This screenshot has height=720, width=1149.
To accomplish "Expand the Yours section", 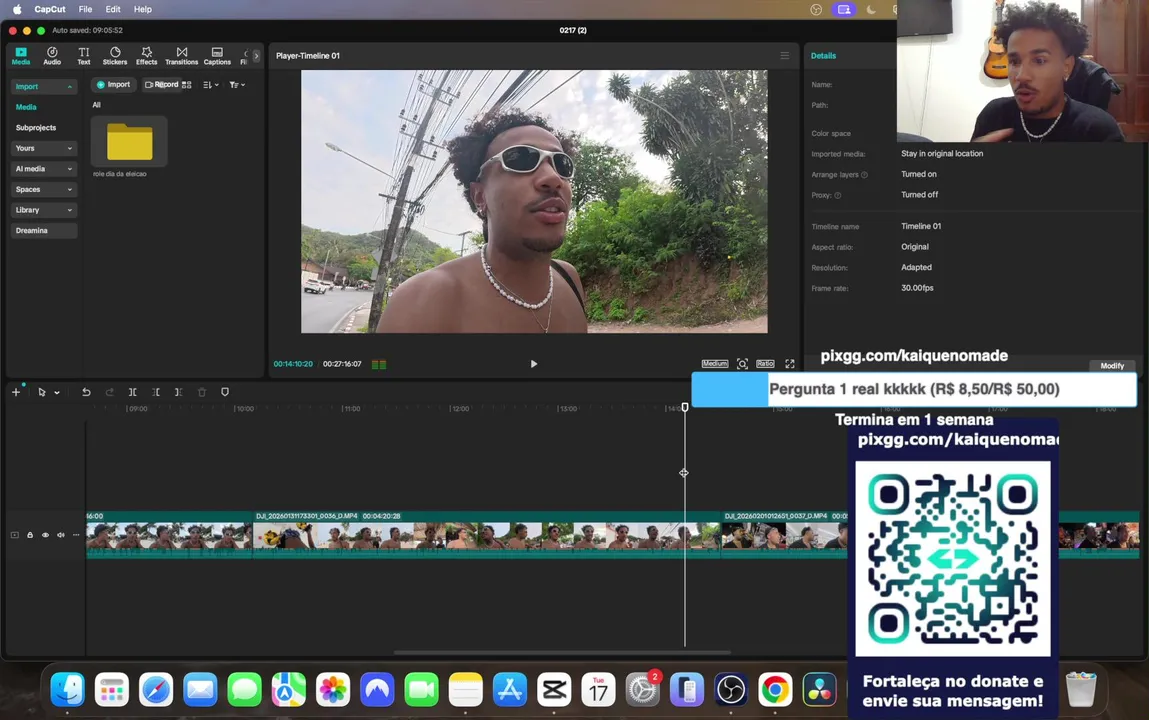I will click(x=44, y=148).
